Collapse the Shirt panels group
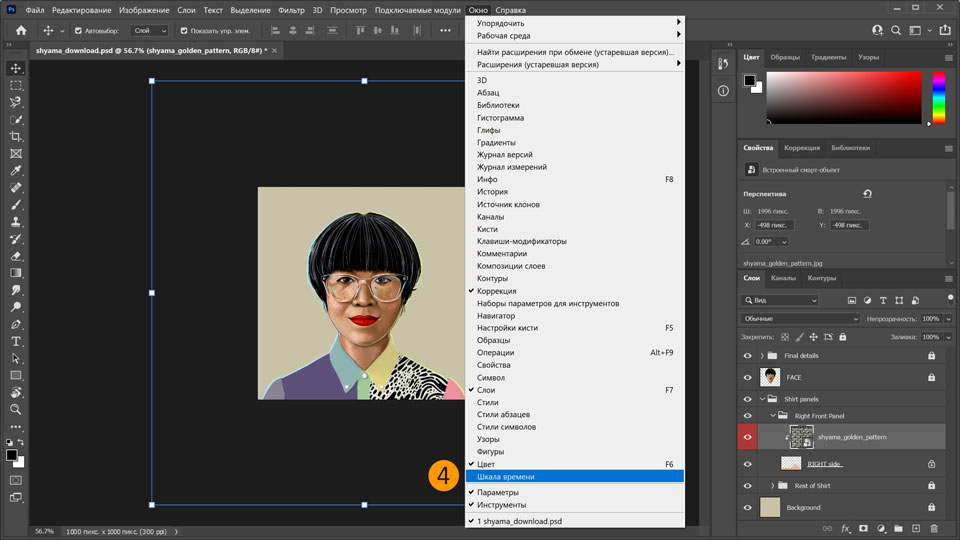Screen dimensions: 960x540 pos(762,399)
